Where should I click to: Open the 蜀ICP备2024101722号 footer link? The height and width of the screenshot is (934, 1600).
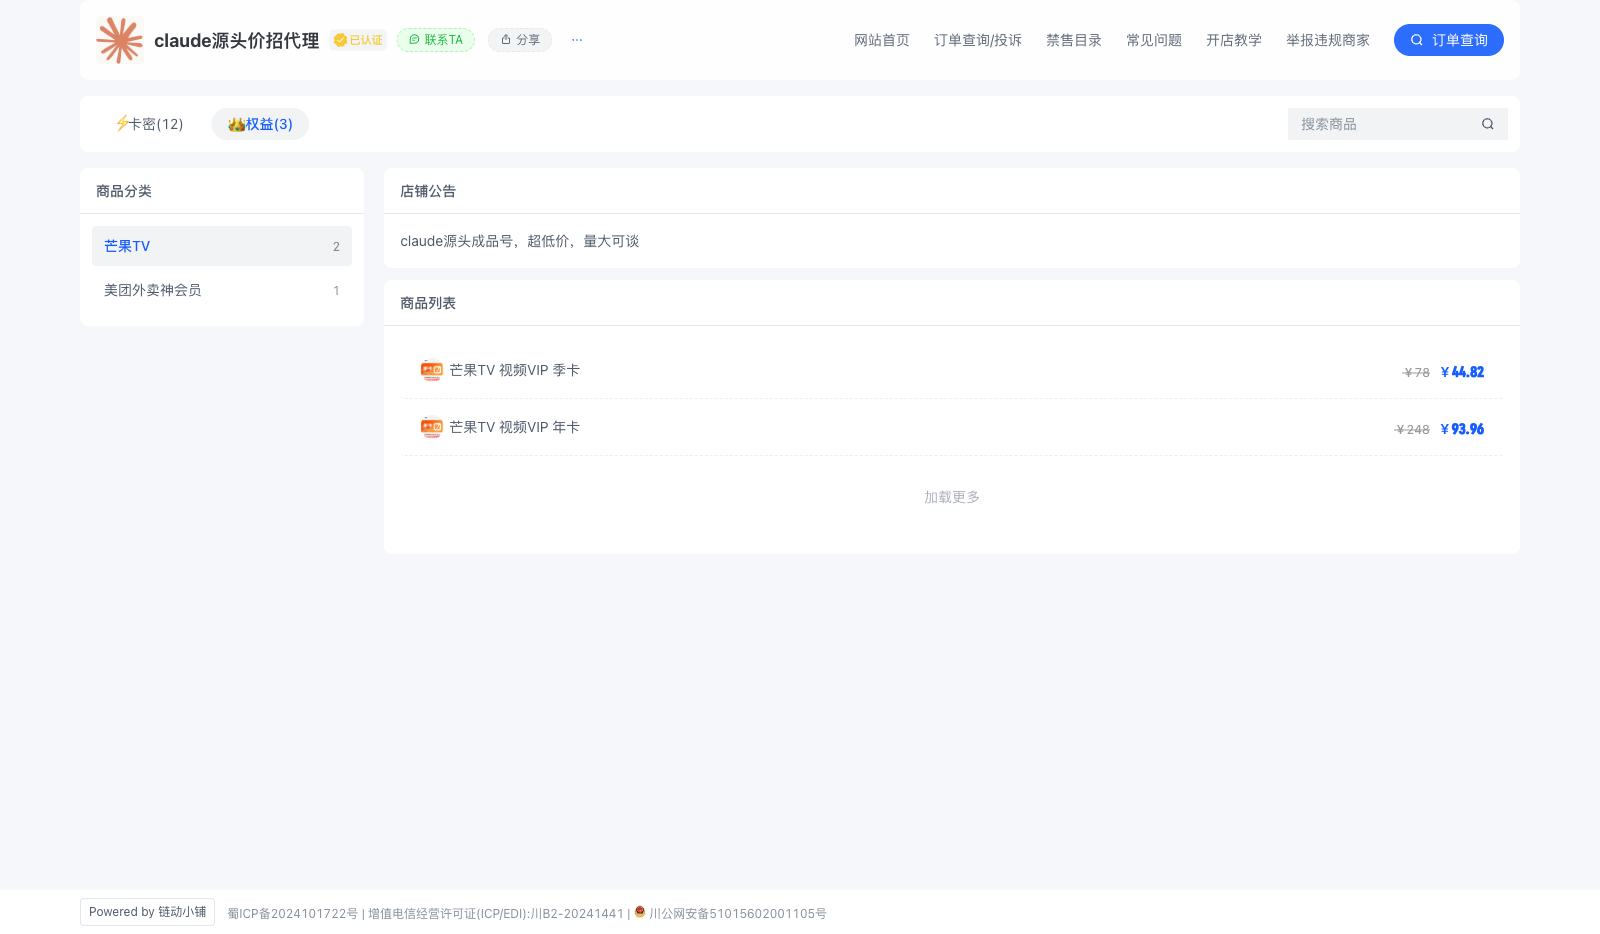click(293, 914)
